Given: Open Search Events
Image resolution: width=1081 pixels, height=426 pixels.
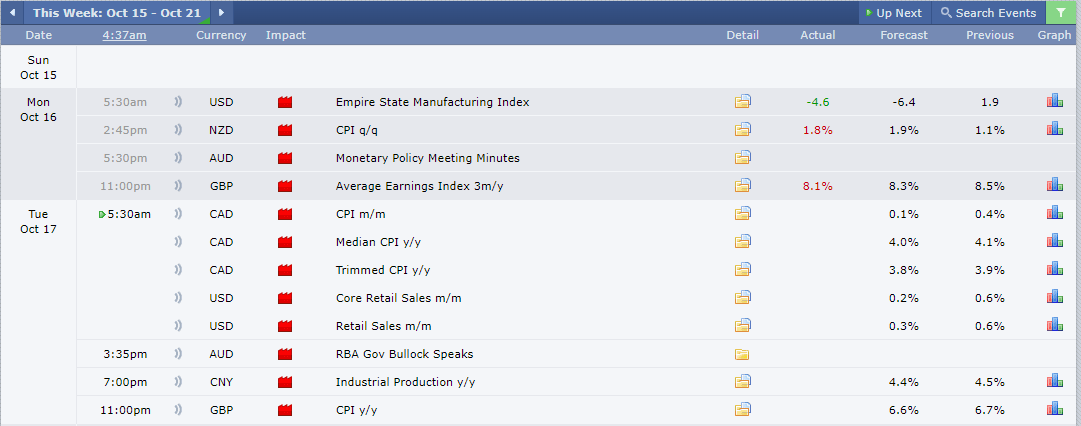Looking at the screenshot, I should (x=988, y=12).
